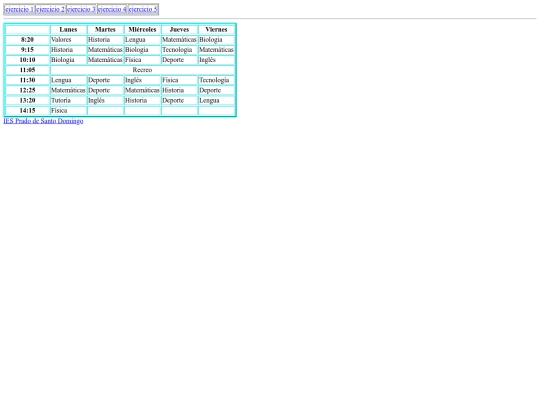The width and height of the screenshot is (540, 405).
Task: Click Historia in the 9:15 row
Action: (68, 50)
